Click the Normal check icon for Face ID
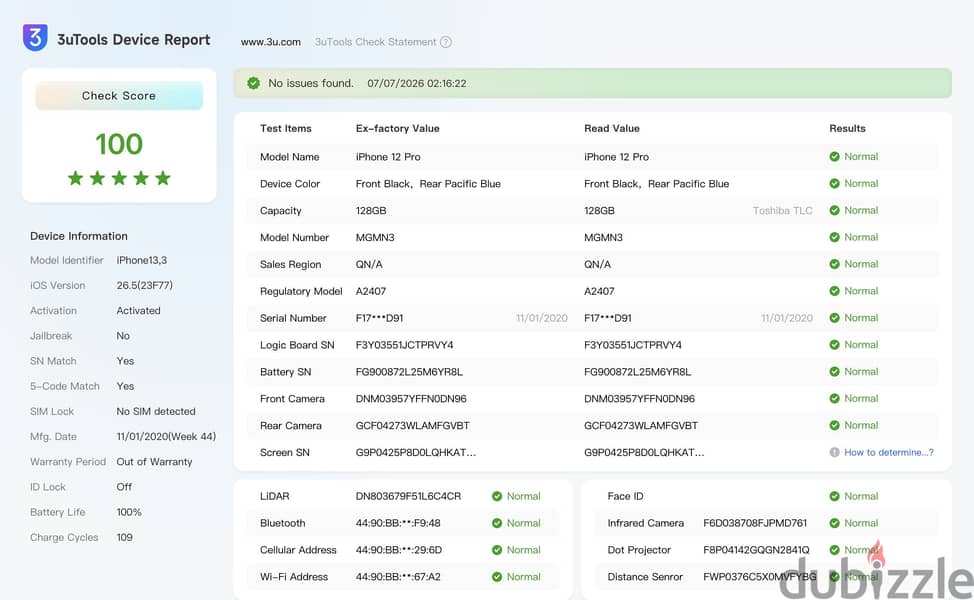The image size is (974, 600). click(x=834, y=496)
